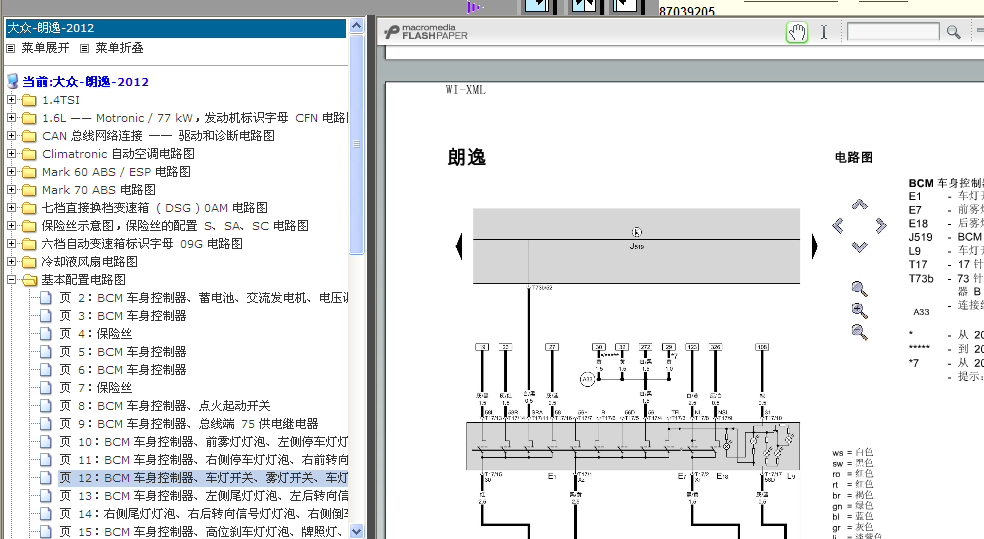Click the black right triangle beside J519 block
This screenshot has height=539, width=984.
[x=814, y=246]
